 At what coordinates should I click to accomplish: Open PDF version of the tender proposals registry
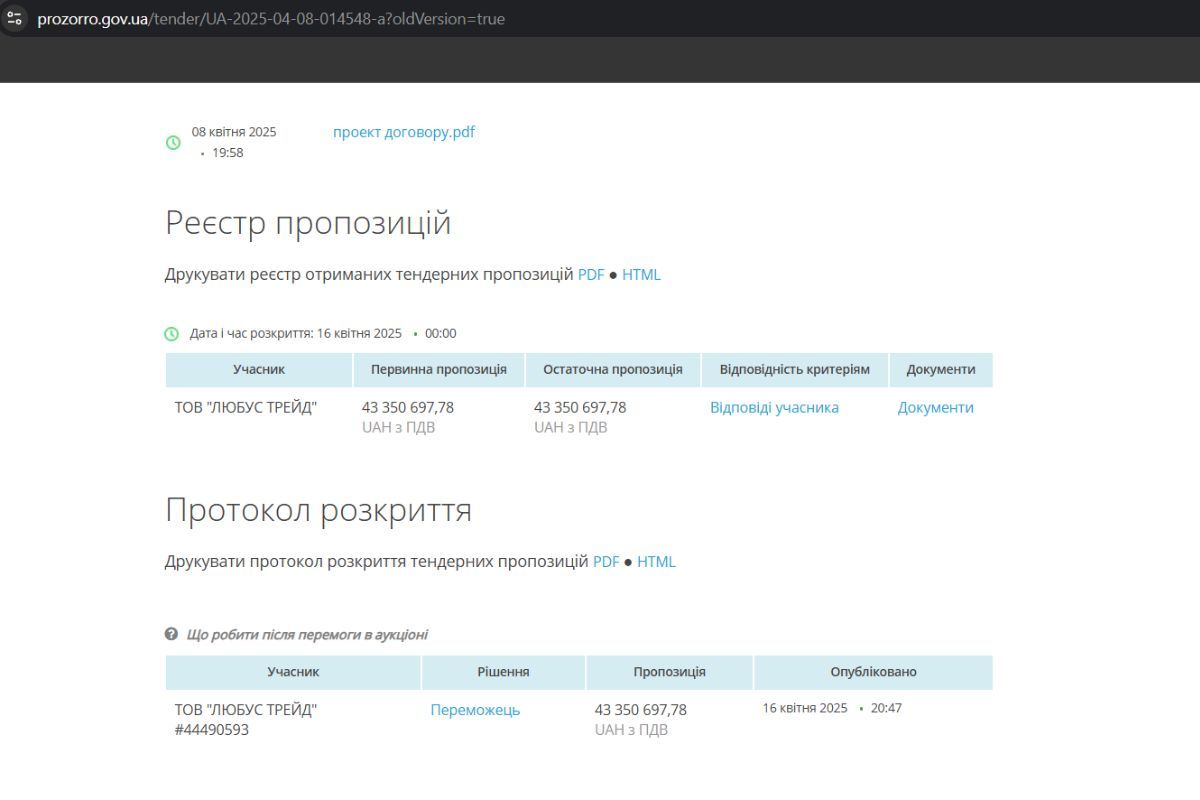click(590, 274)
